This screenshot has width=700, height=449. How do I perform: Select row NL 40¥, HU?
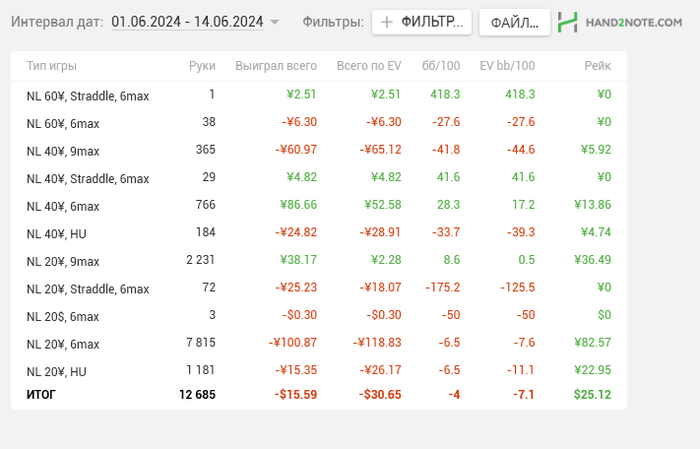coord(319,233)
